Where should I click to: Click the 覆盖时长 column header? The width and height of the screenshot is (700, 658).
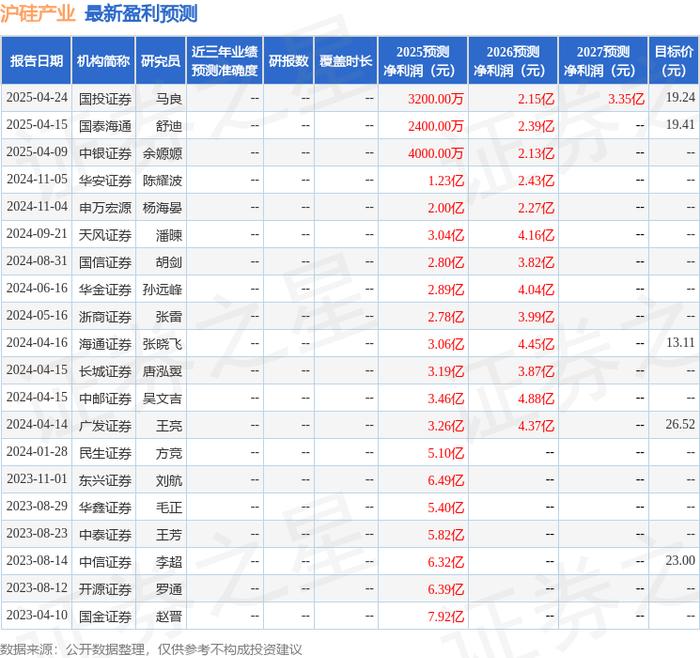pyautogui.click(x=346, y=61)
